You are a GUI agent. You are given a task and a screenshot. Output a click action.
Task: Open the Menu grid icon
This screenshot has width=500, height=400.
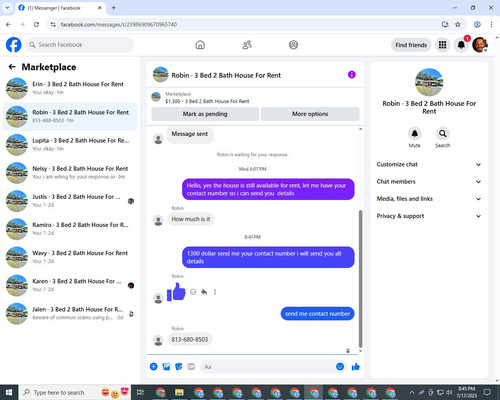pyautogui.click(x=442, y=45)
